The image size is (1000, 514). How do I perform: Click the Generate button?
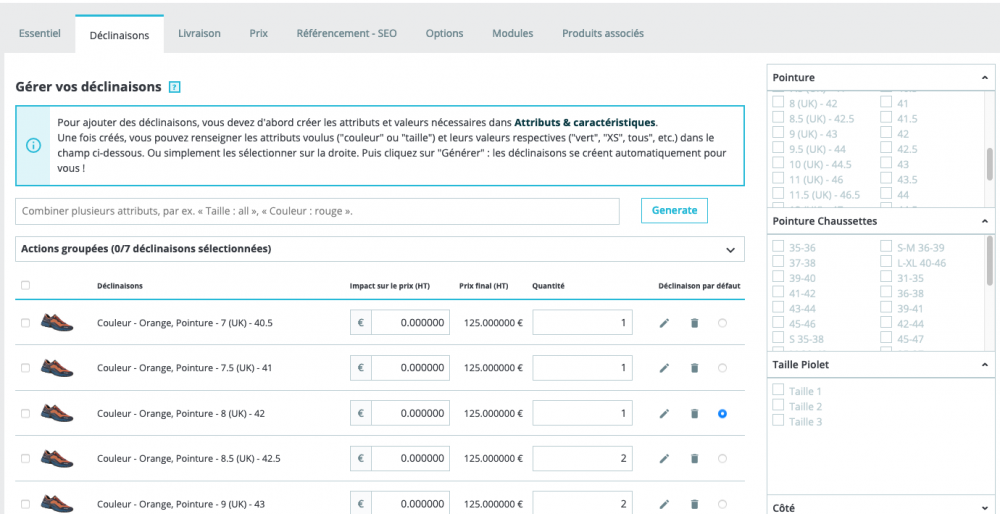[674, 210]
